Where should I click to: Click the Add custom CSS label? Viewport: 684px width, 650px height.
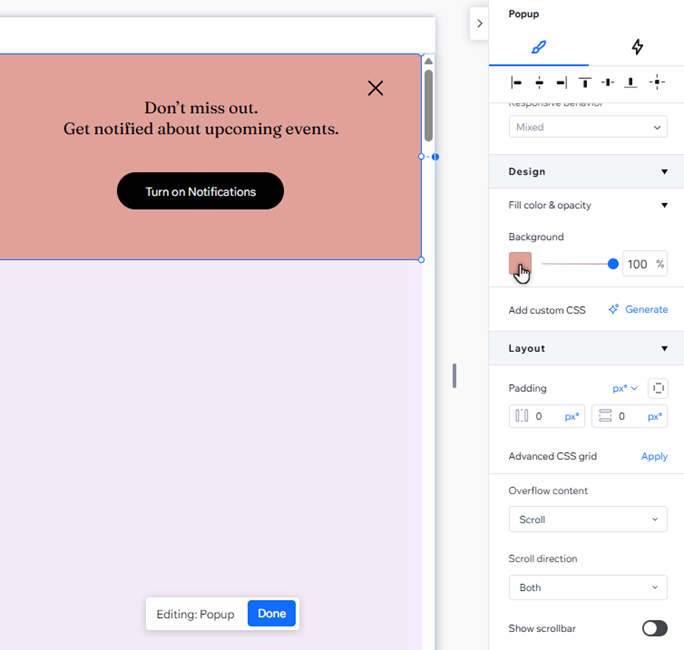(x=547, y=310)
